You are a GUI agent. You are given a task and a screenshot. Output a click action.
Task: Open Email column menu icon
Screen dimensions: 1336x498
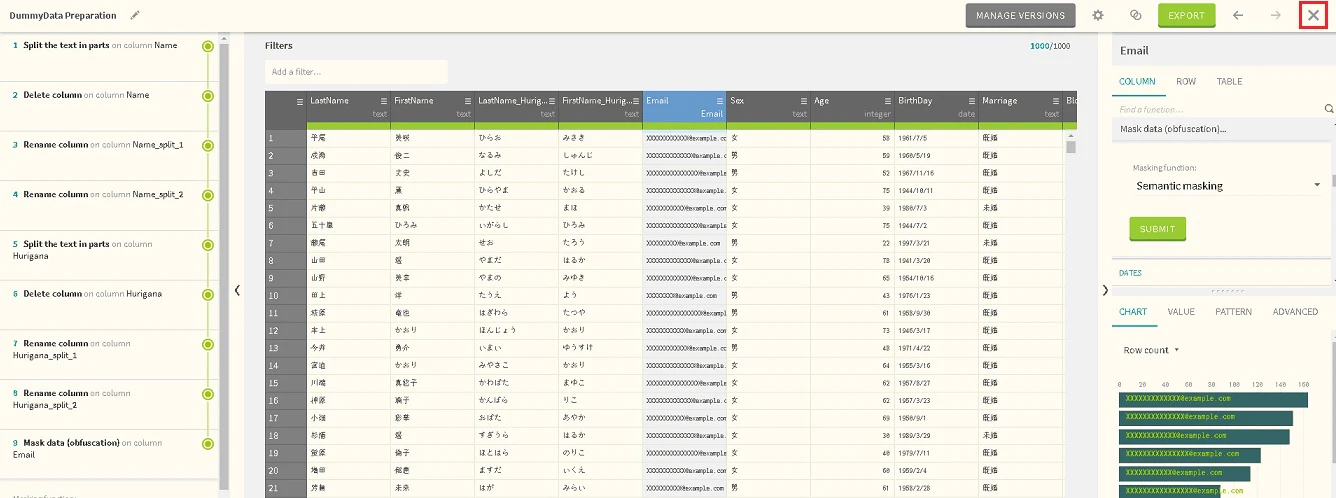[719, 101]
